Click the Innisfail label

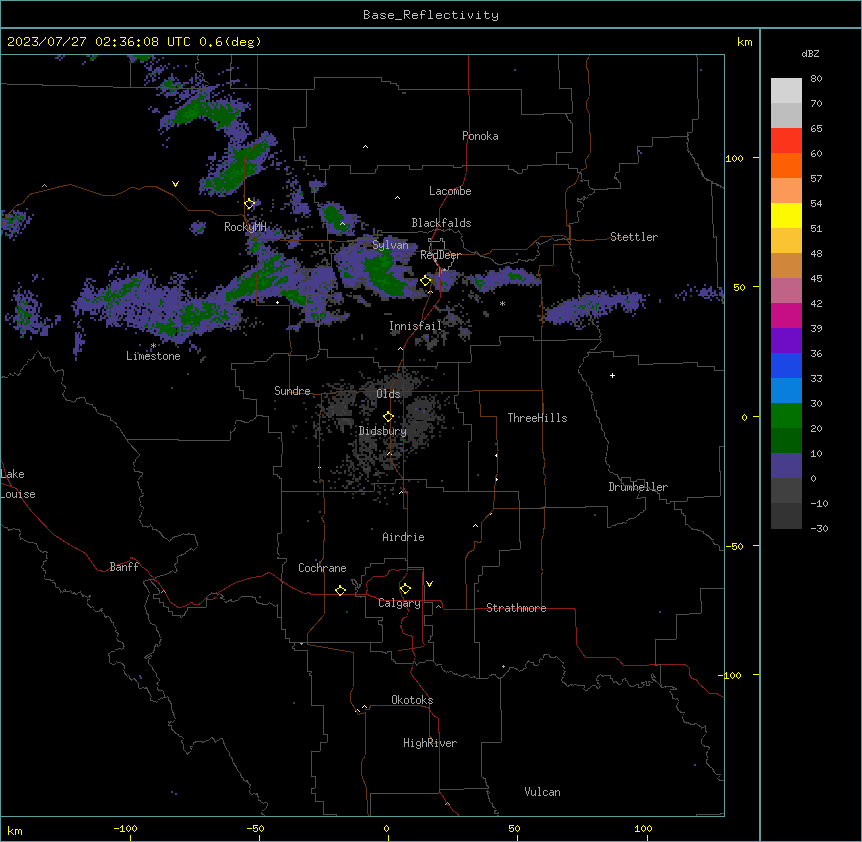[415, 326]
